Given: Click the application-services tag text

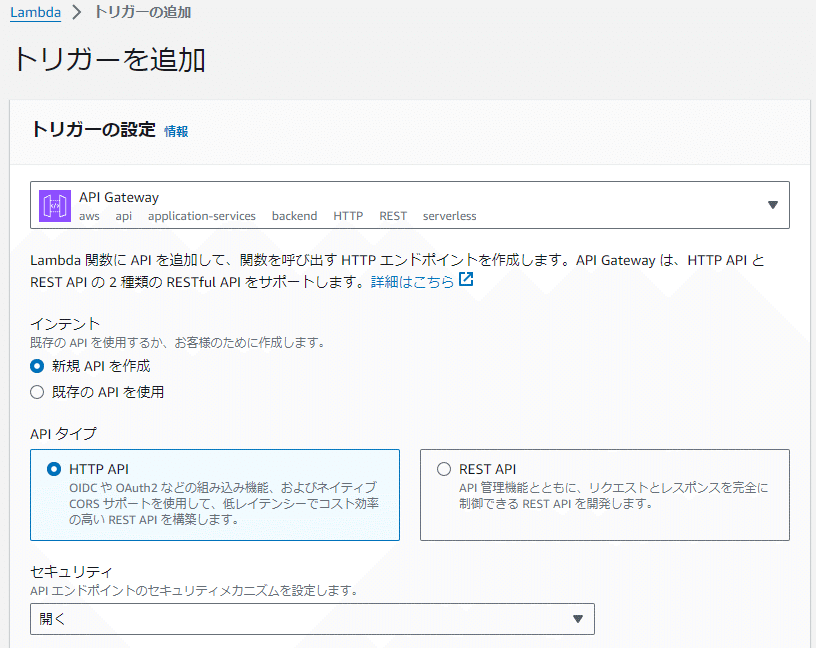Looking at the screenshot, I should [202, 216].
